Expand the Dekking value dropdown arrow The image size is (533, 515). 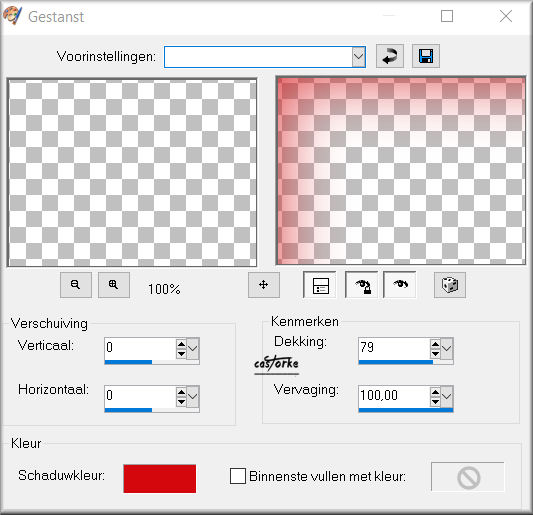[447, 349]
